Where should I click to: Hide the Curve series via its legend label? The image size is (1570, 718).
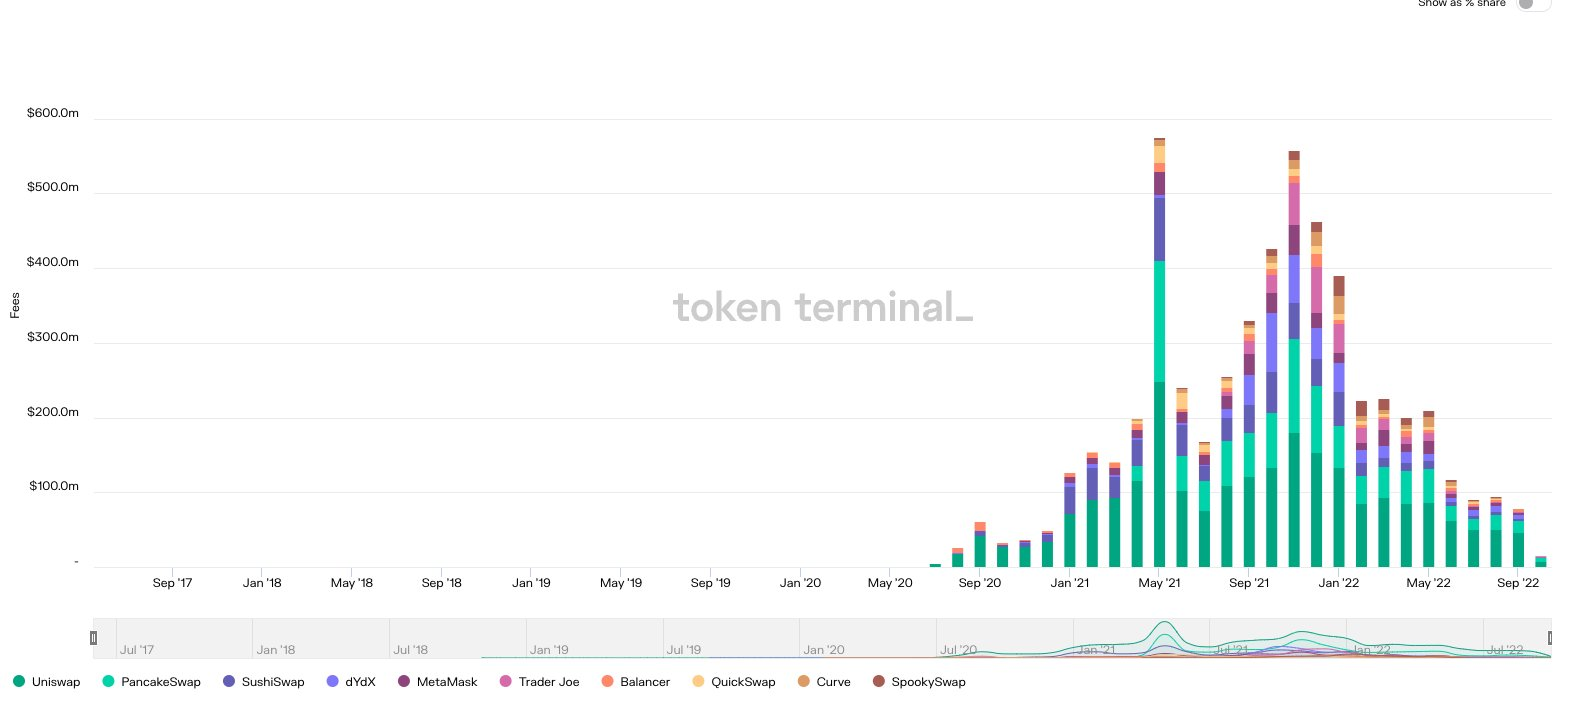click(833, 682)
